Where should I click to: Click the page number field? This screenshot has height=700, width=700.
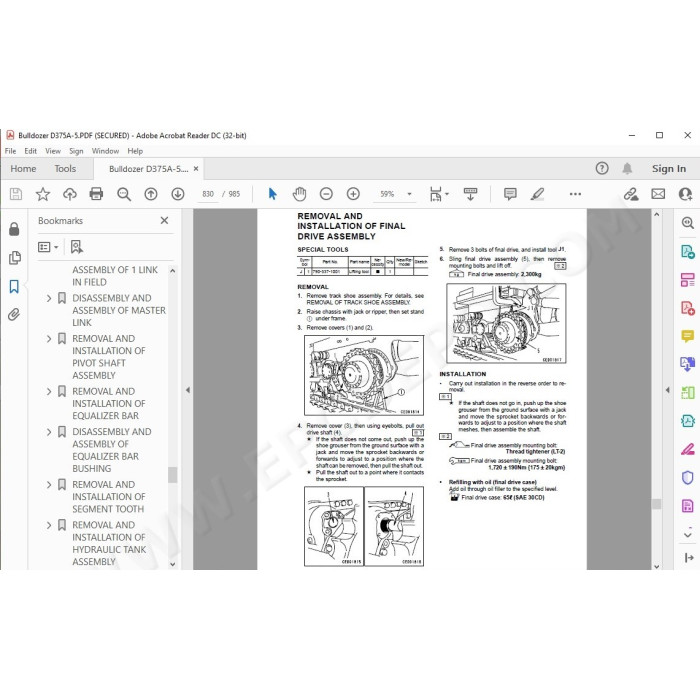(x=208, y=194)
